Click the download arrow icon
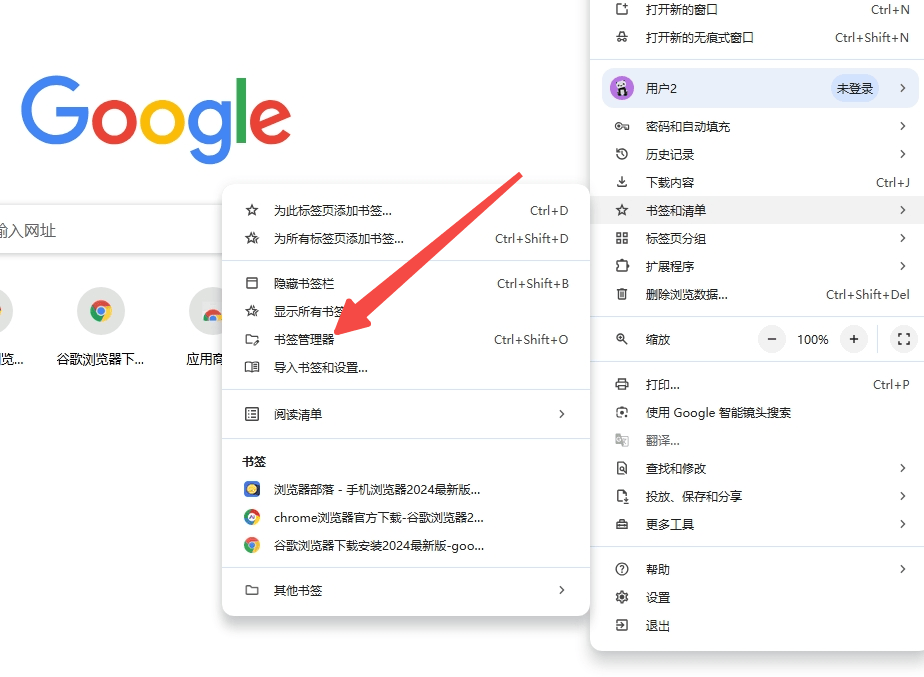 tap(622, 182)
